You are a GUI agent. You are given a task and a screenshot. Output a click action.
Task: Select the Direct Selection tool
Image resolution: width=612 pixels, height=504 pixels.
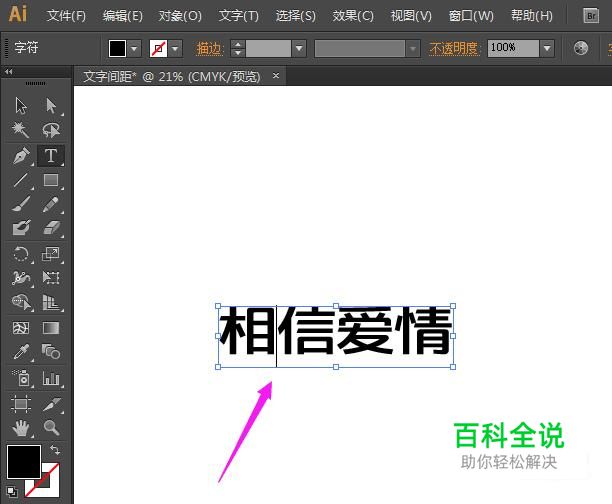[x=51, y=106]
